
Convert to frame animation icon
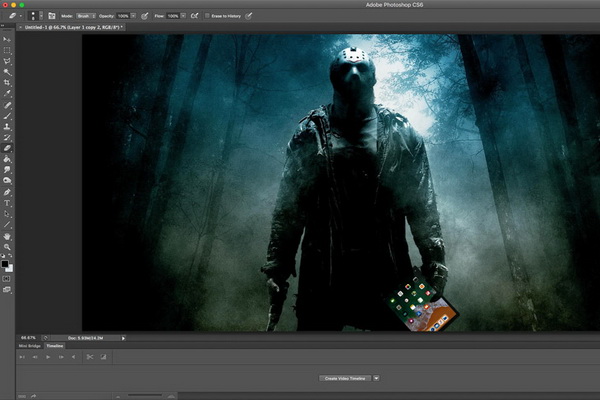(x=22, y=397)
